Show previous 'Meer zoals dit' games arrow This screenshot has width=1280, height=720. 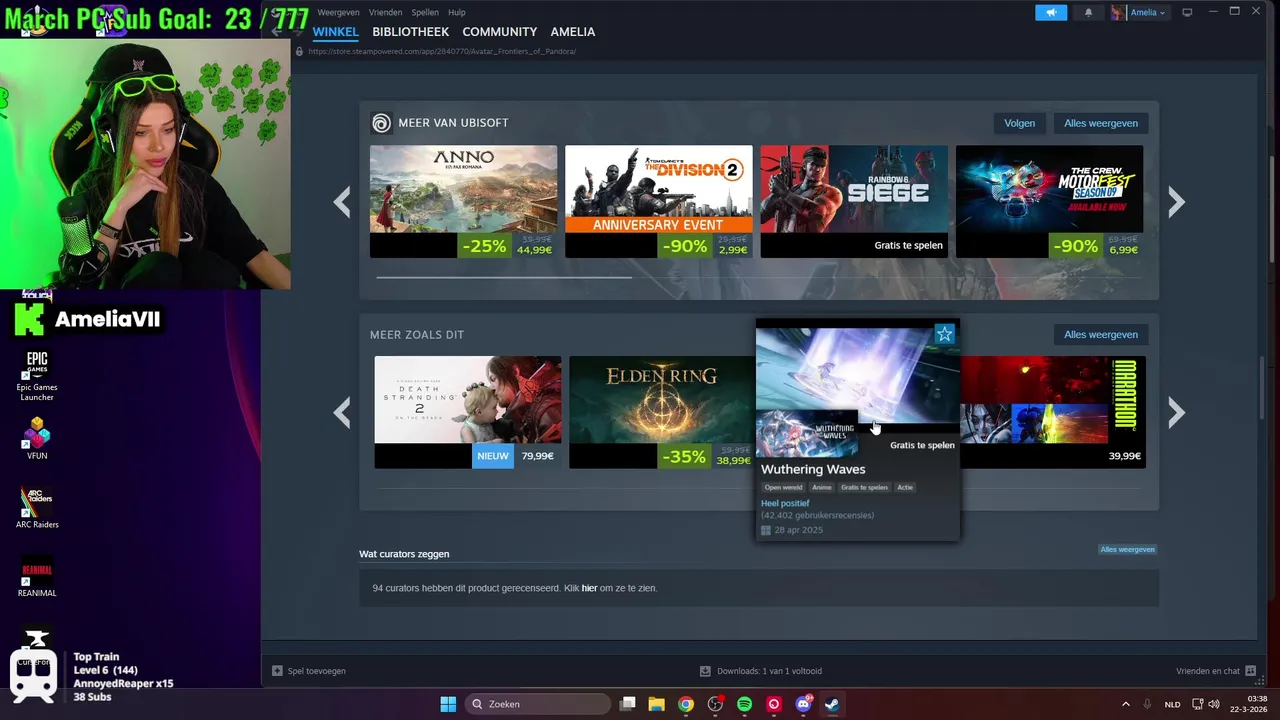(x=342, y=412)
